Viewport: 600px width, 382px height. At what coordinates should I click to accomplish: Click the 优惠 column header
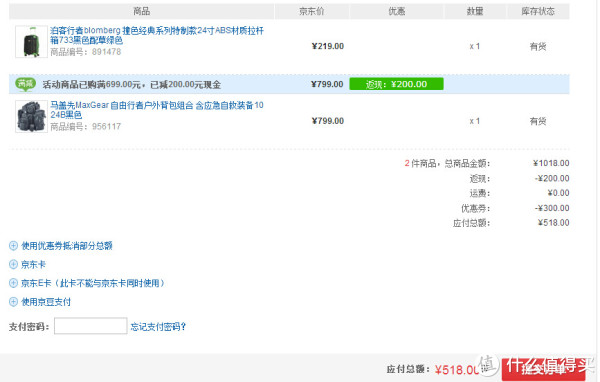coord(396,11)
